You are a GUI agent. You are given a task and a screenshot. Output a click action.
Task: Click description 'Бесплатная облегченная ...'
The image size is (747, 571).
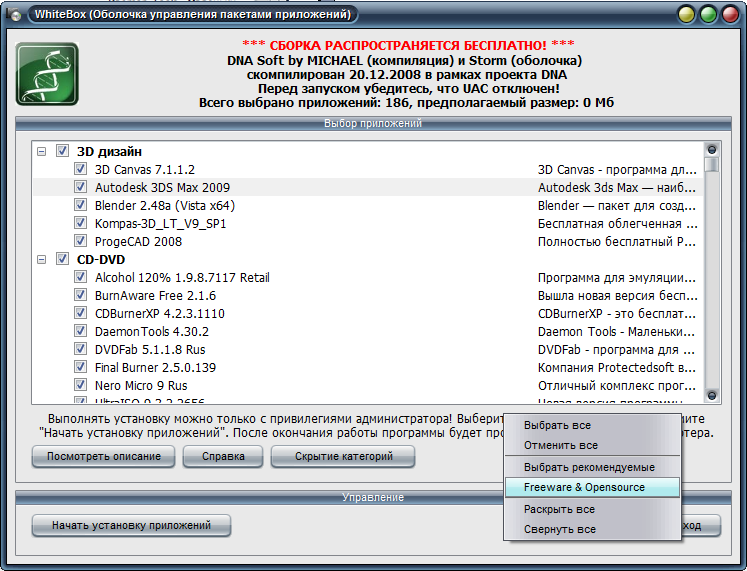tap(617, 224)
